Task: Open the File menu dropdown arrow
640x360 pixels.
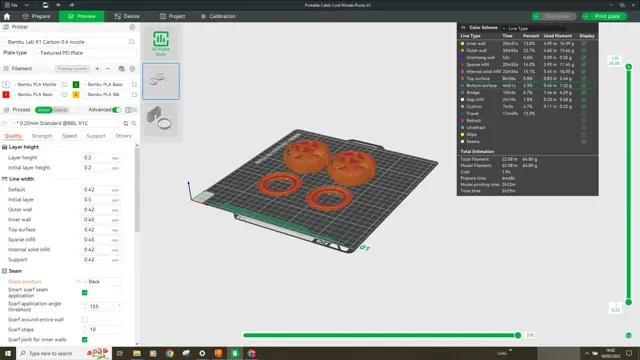Action: click(27, 5)
